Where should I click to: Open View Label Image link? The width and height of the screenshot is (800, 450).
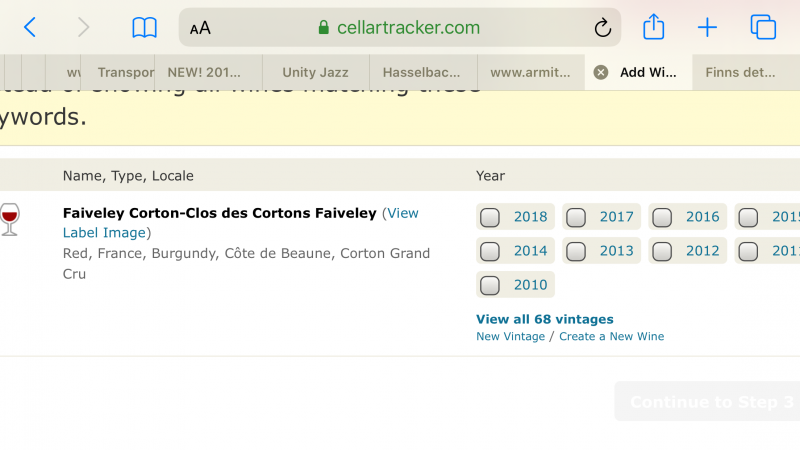[105, 233]
